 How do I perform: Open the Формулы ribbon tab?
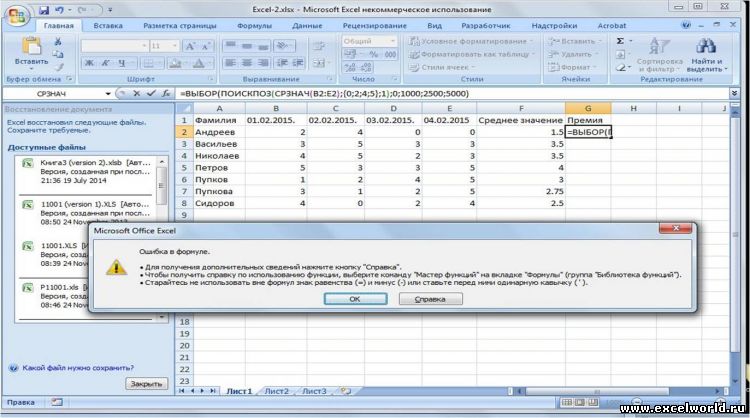click(254, 26)
